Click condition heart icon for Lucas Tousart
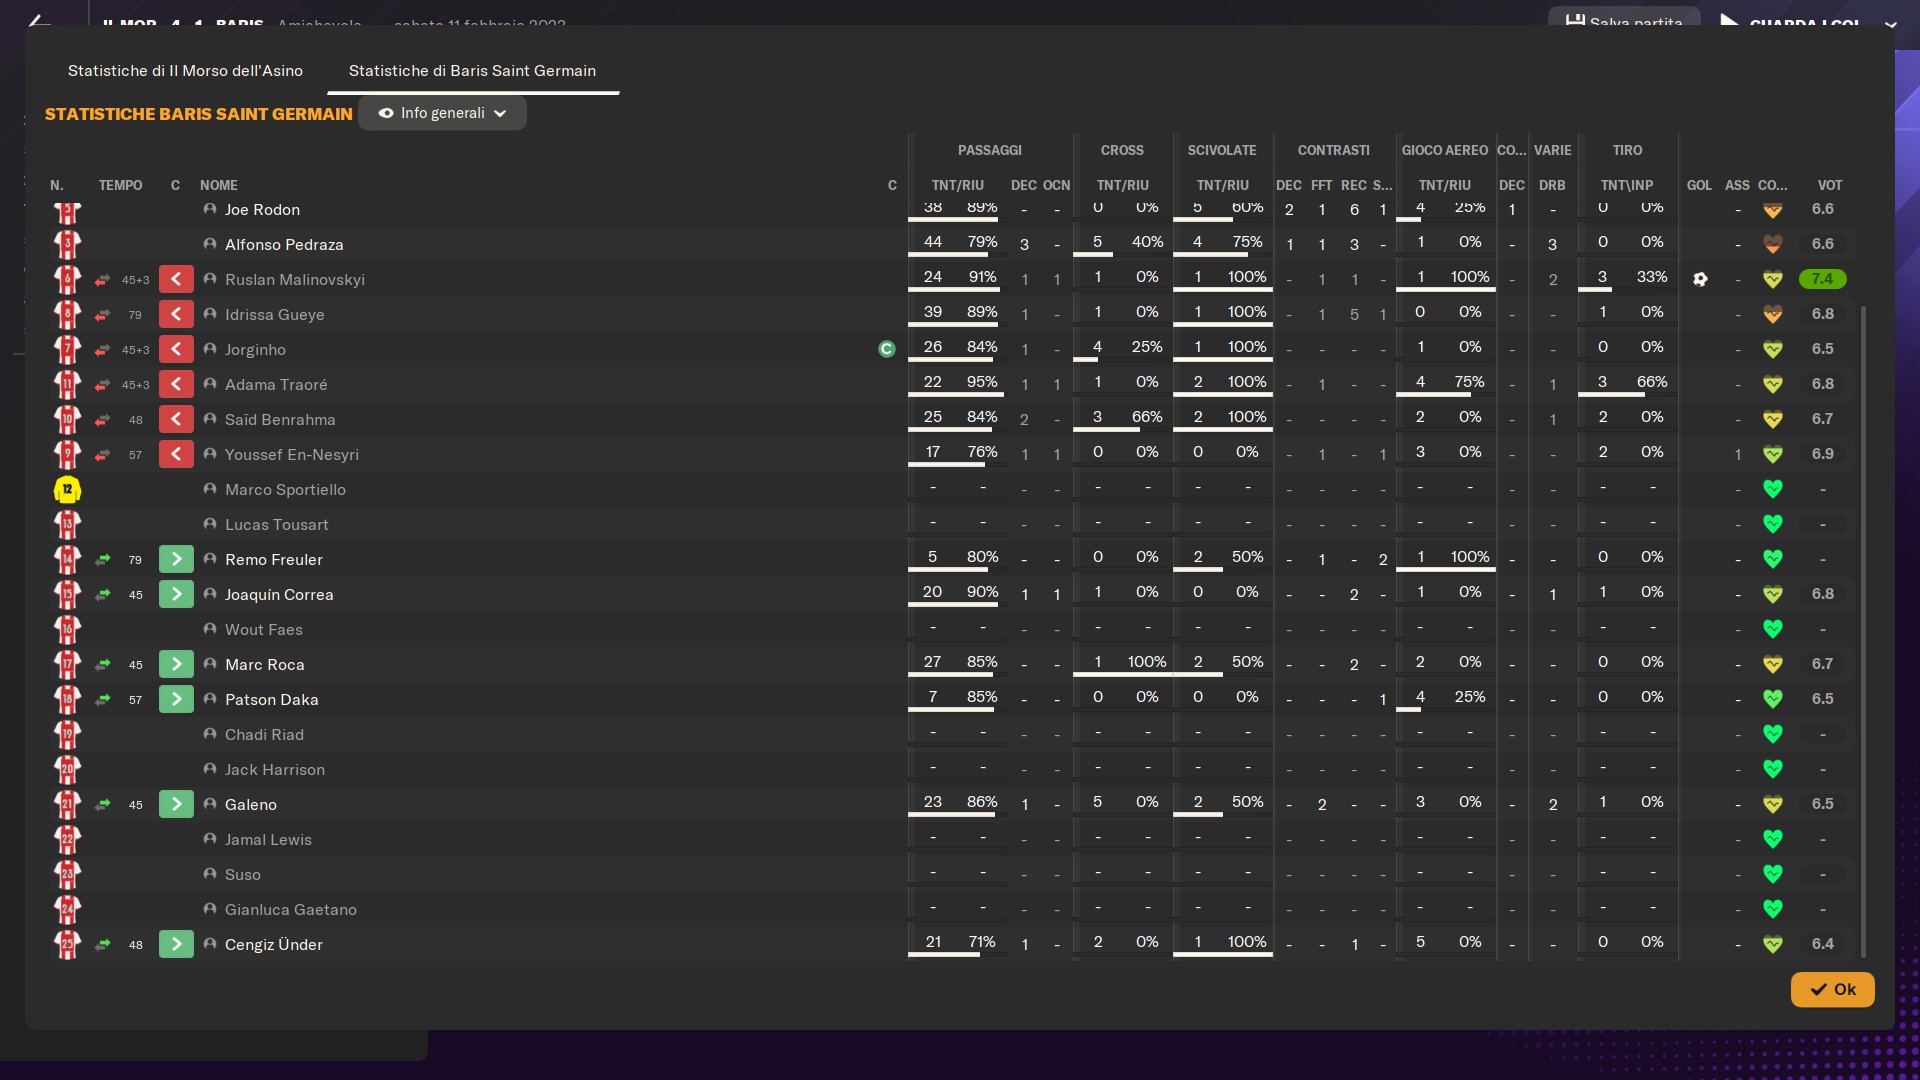 pyautogui.click(x=1772, y=524)
